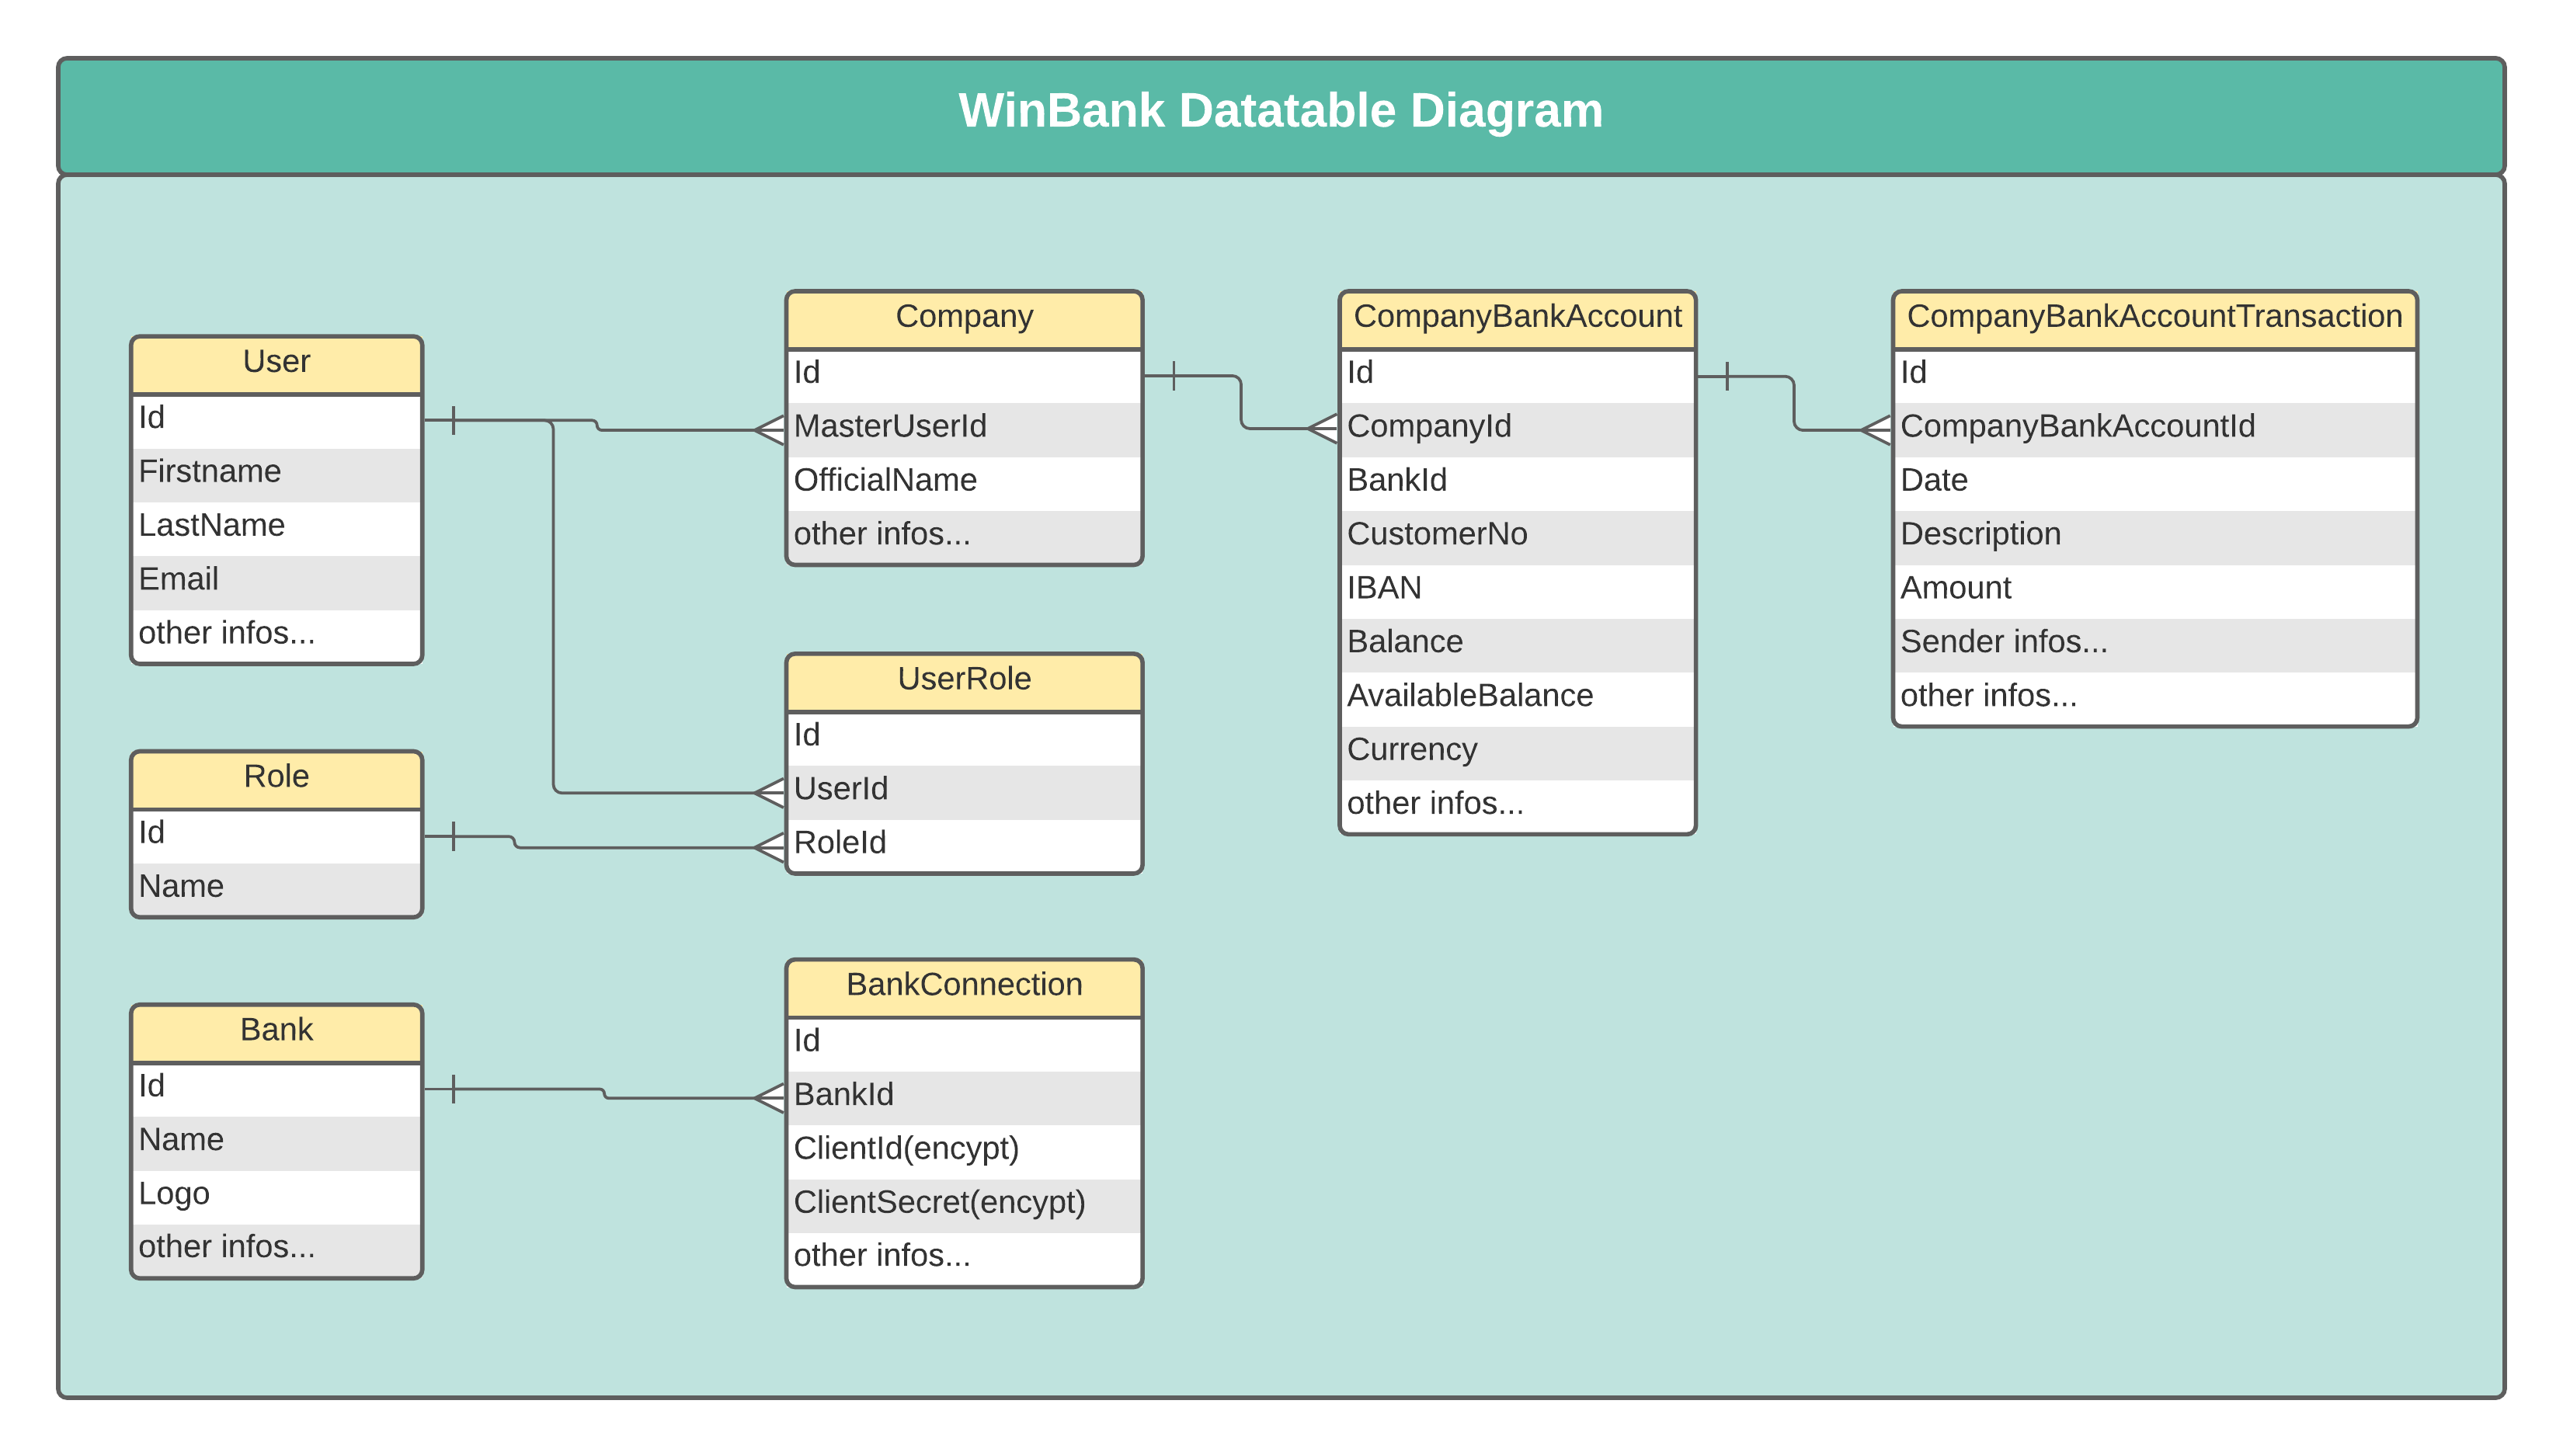The width and height of the screenshot is (2563, 1456).
Task: Click the MasterUserId field in Company
Action: tap(890, 427)
